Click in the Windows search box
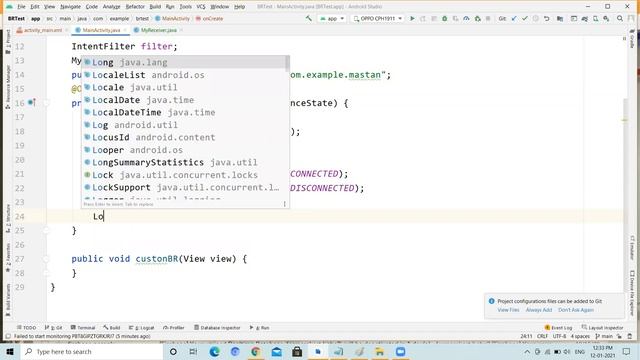This screenshot has height=360, width=640. (x=92, y=351)
